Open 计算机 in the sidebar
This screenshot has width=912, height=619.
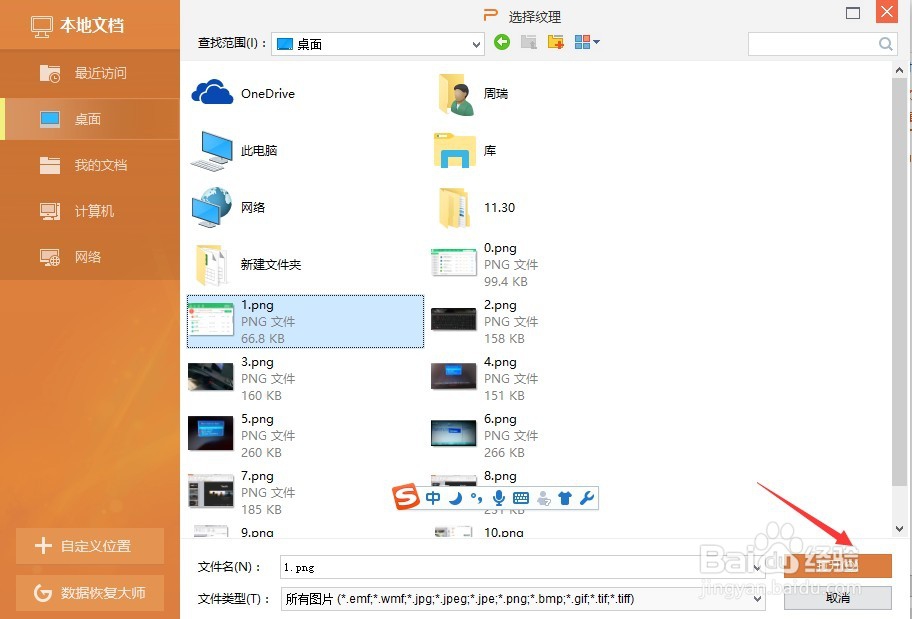click(90, 211)
